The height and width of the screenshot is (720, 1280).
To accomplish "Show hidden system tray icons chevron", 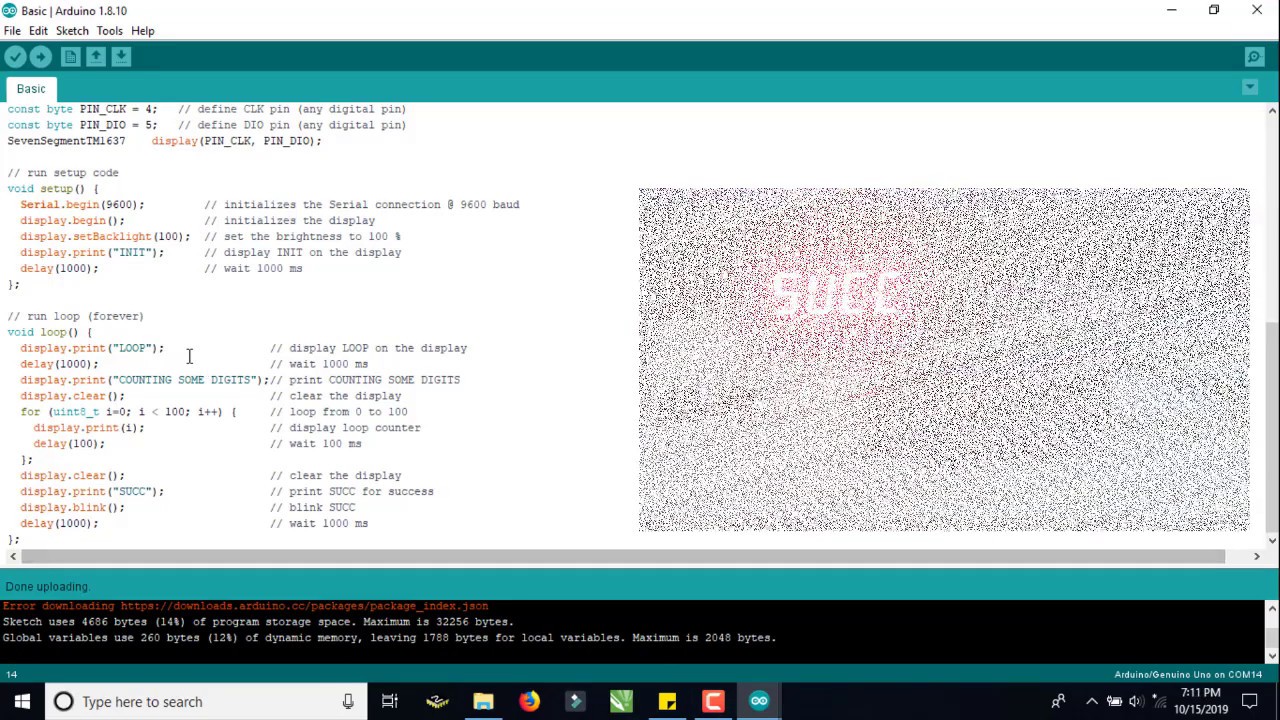I will click(x=1092, y=702).
